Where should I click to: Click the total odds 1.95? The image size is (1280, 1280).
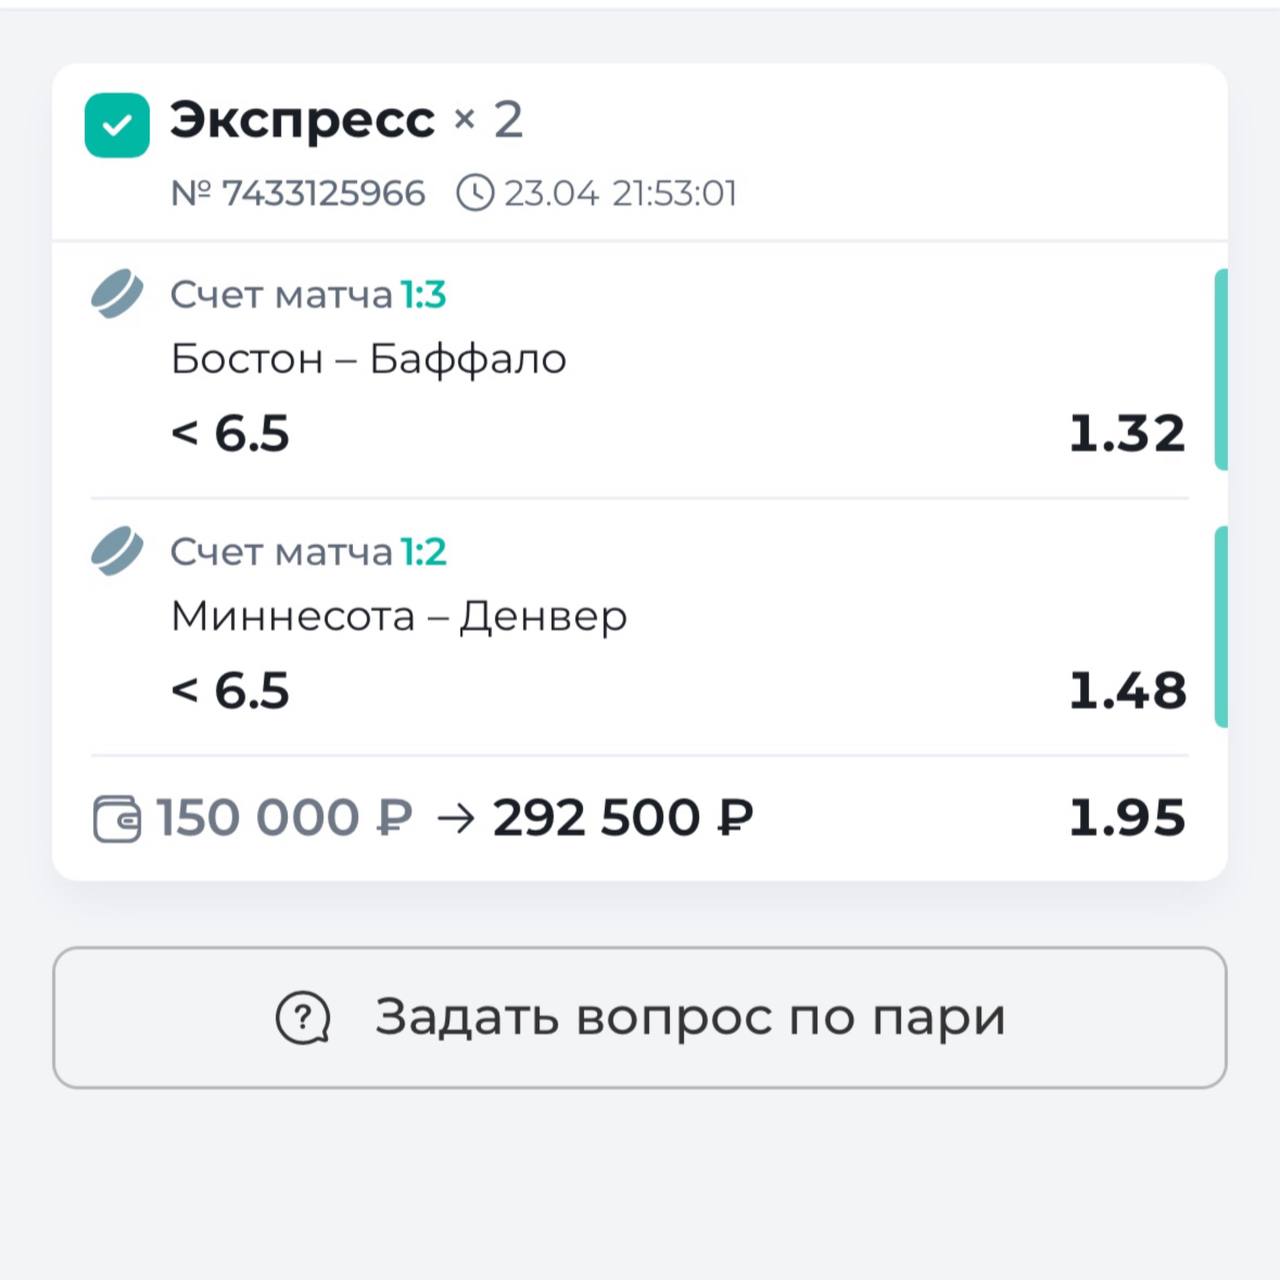coord(1126,818)
